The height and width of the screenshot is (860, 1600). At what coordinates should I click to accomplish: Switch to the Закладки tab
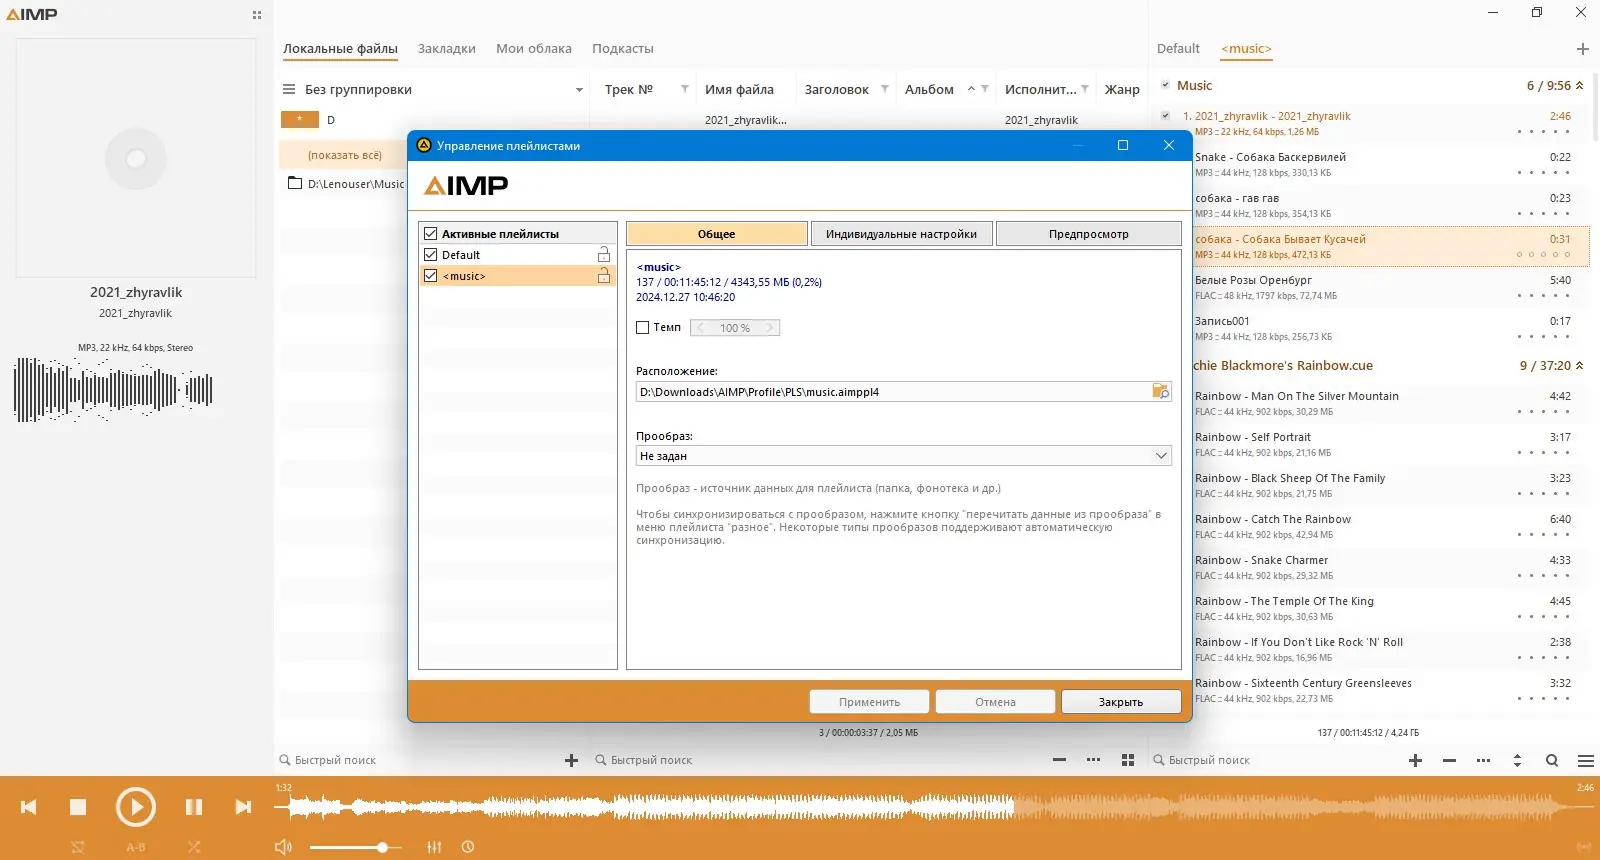point(447,48)
